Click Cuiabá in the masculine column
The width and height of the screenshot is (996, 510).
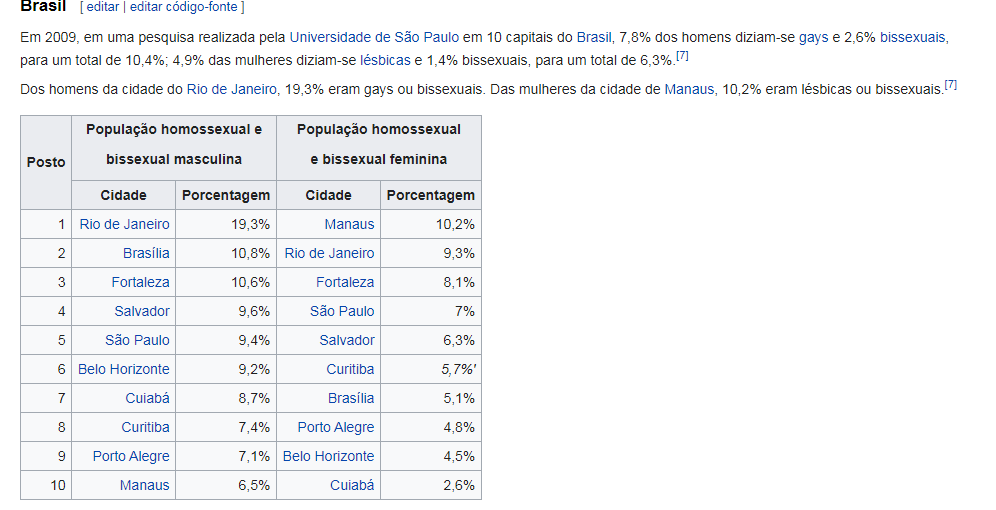coord(147,398)
